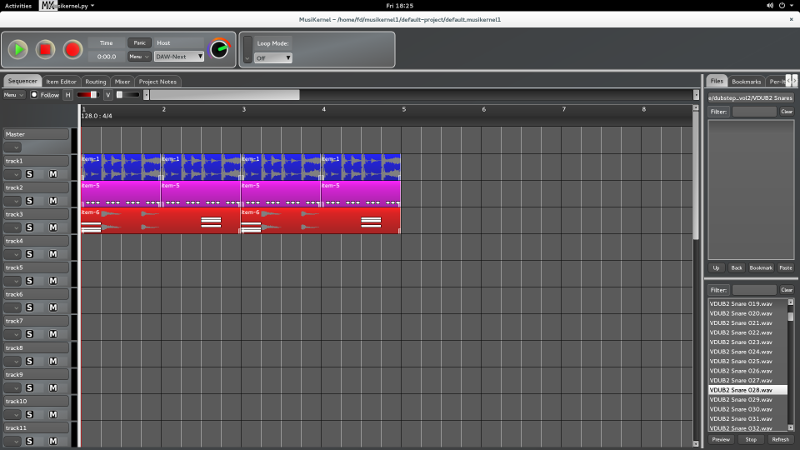Go Up one folder level
Image resolution: width=800 pixels, height=450 pixels.
pyautogui.click(x=716, y=268)
